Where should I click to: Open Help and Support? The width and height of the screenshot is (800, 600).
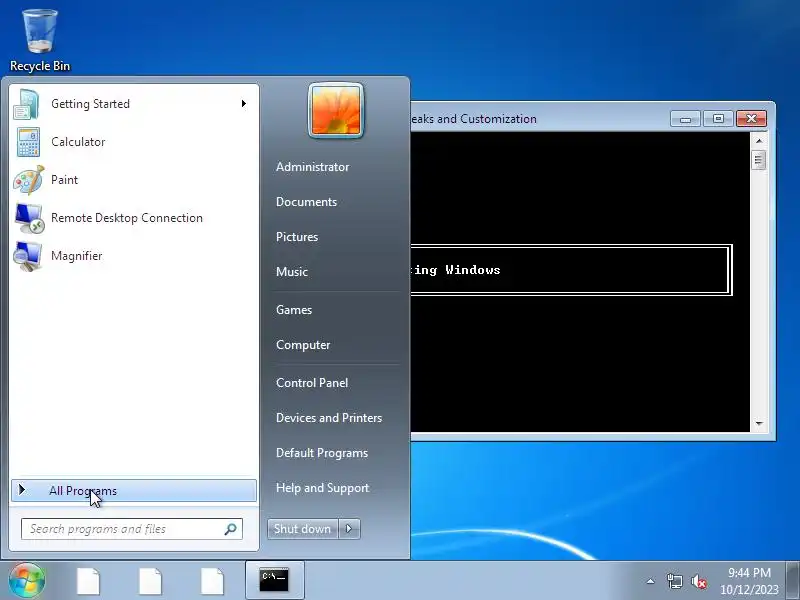pyautogui.click(x=322, y=488)
